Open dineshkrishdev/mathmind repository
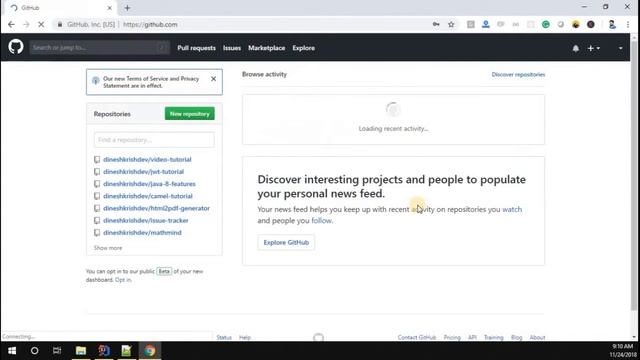The height and width of the screenshot is (360, 640). [x=142, y=233]
